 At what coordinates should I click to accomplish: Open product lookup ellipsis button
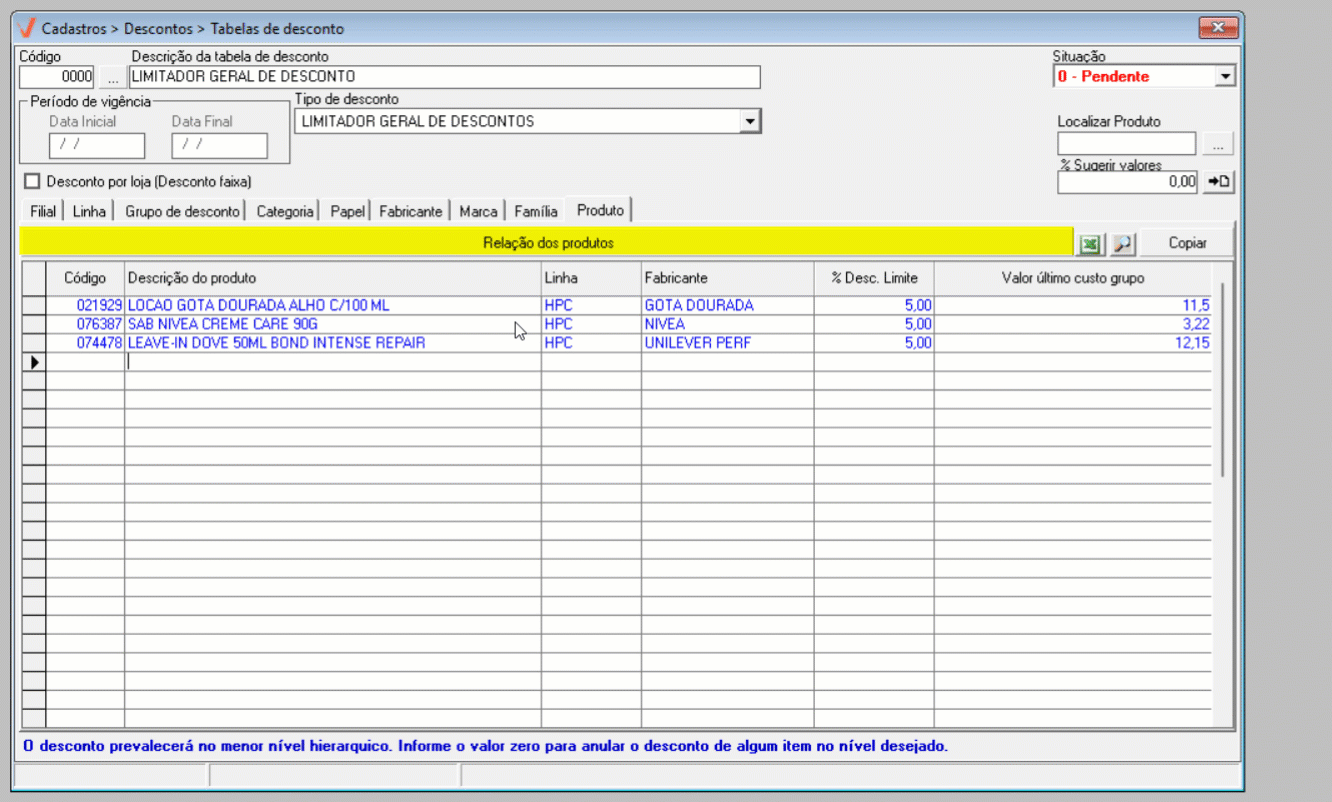(x=1217, y=145)
